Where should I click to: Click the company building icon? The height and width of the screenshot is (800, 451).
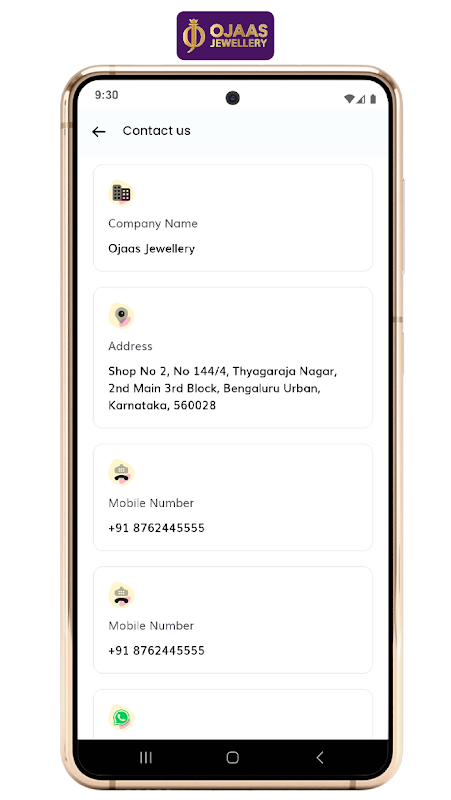tap(121, 193)
